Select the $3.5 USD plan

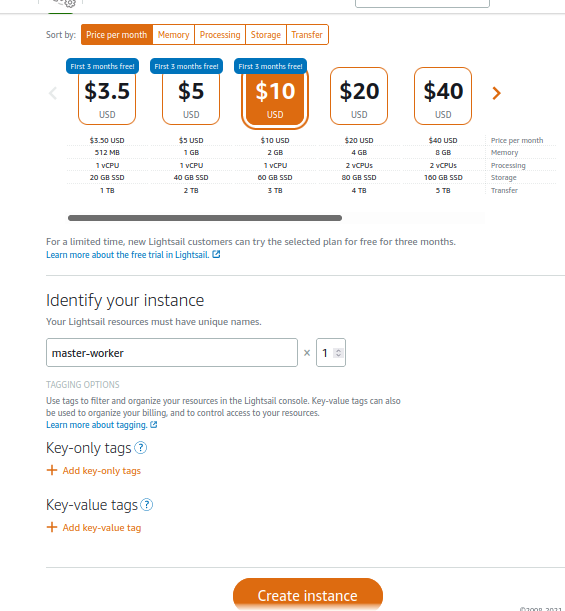[x=107, y=96]
